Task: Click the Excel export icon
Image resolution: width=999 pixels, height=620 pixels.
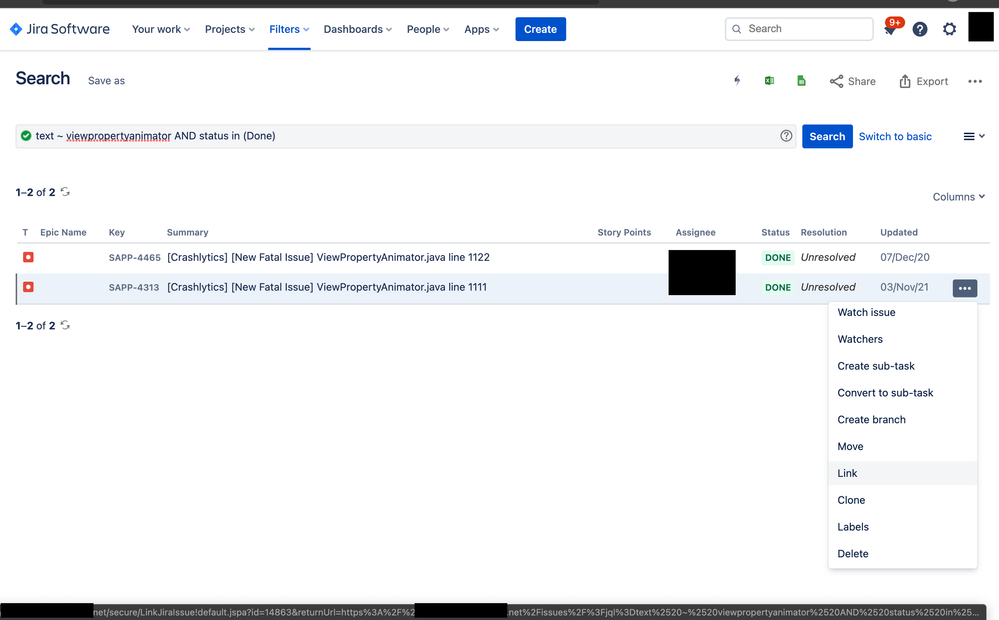Action: [x=769, y=81]
